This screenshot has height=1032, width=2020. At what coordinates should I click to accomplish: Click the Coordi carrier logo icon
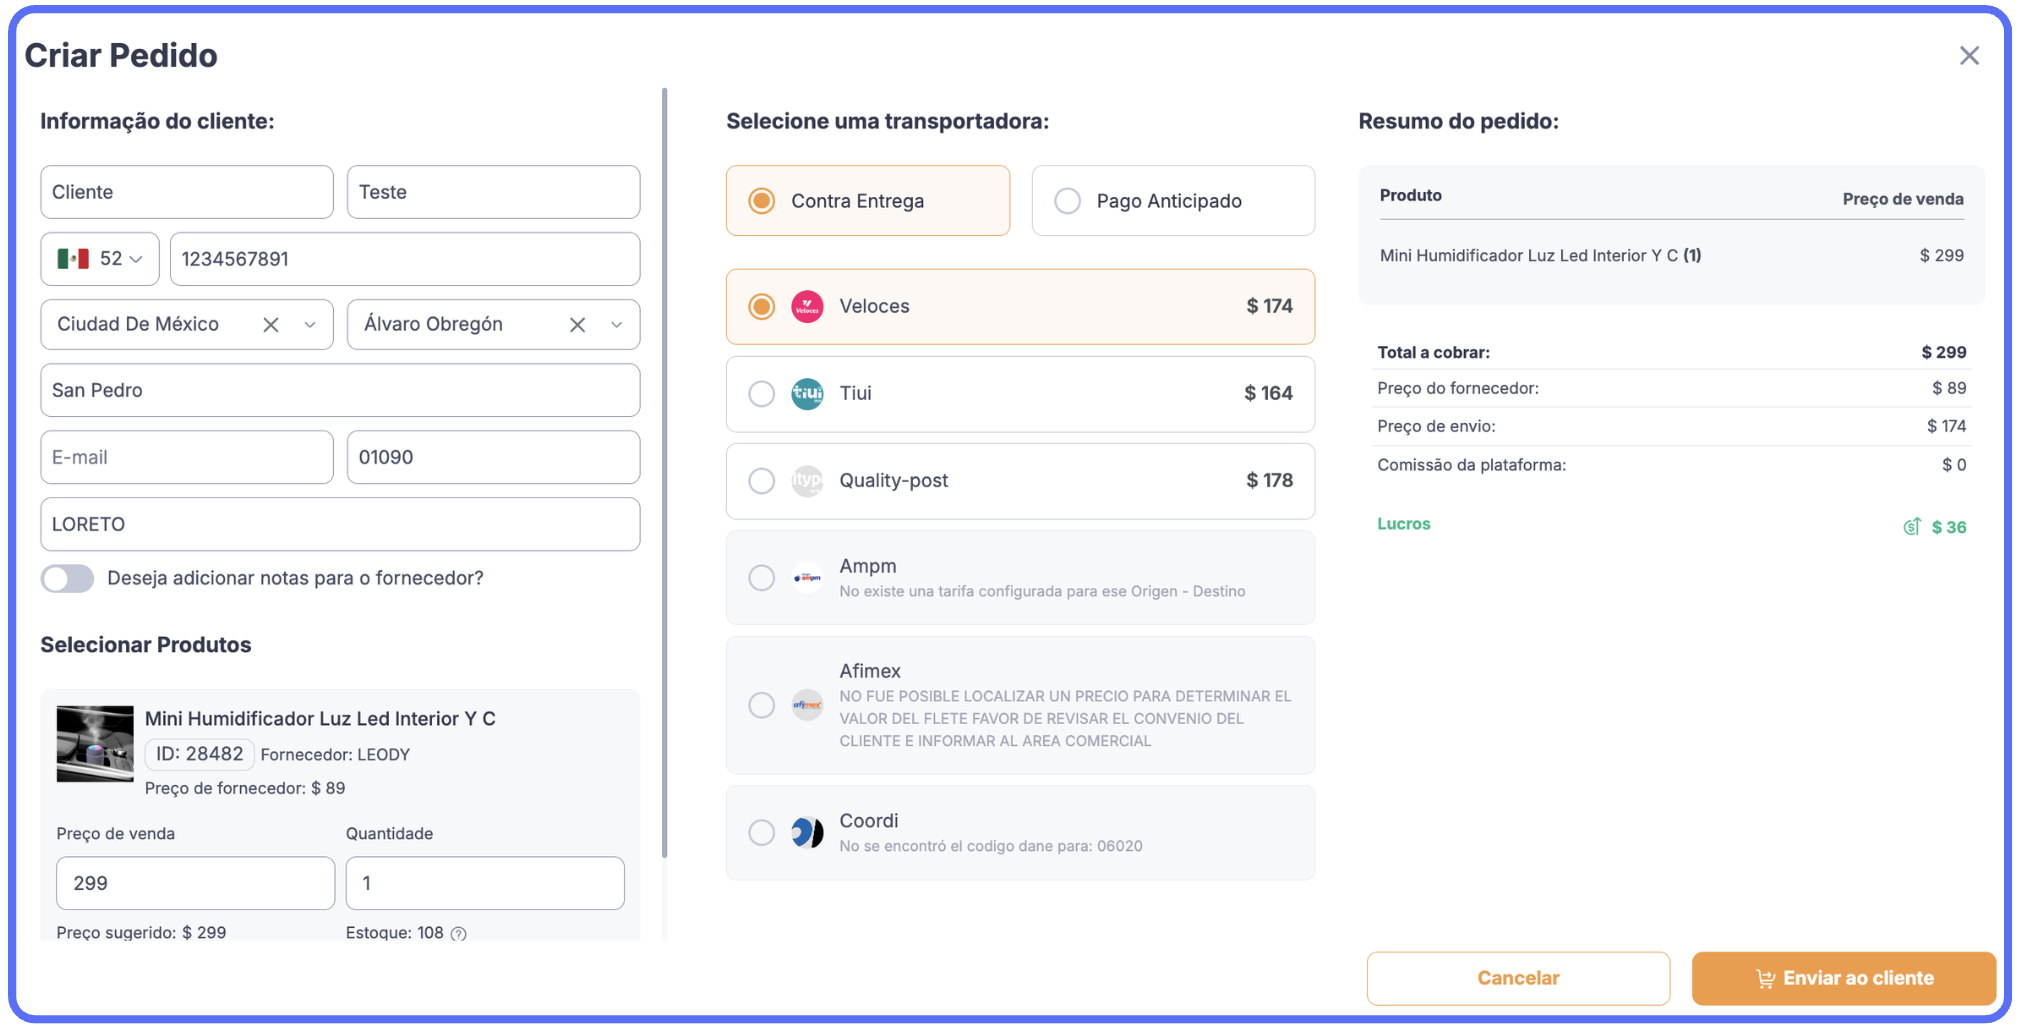[x=807, y=832]
